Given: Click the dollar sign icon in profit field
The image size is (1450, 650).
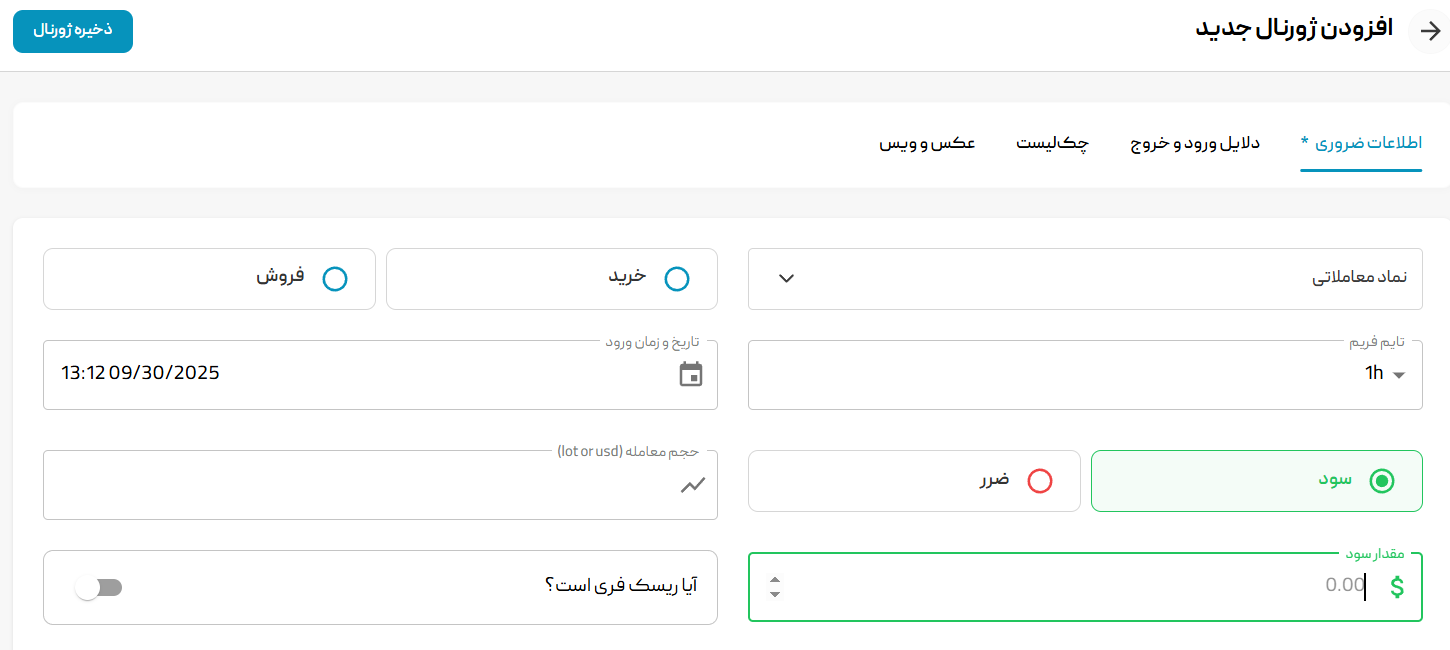Looking at the screenshot, I should click(1398, 587).
